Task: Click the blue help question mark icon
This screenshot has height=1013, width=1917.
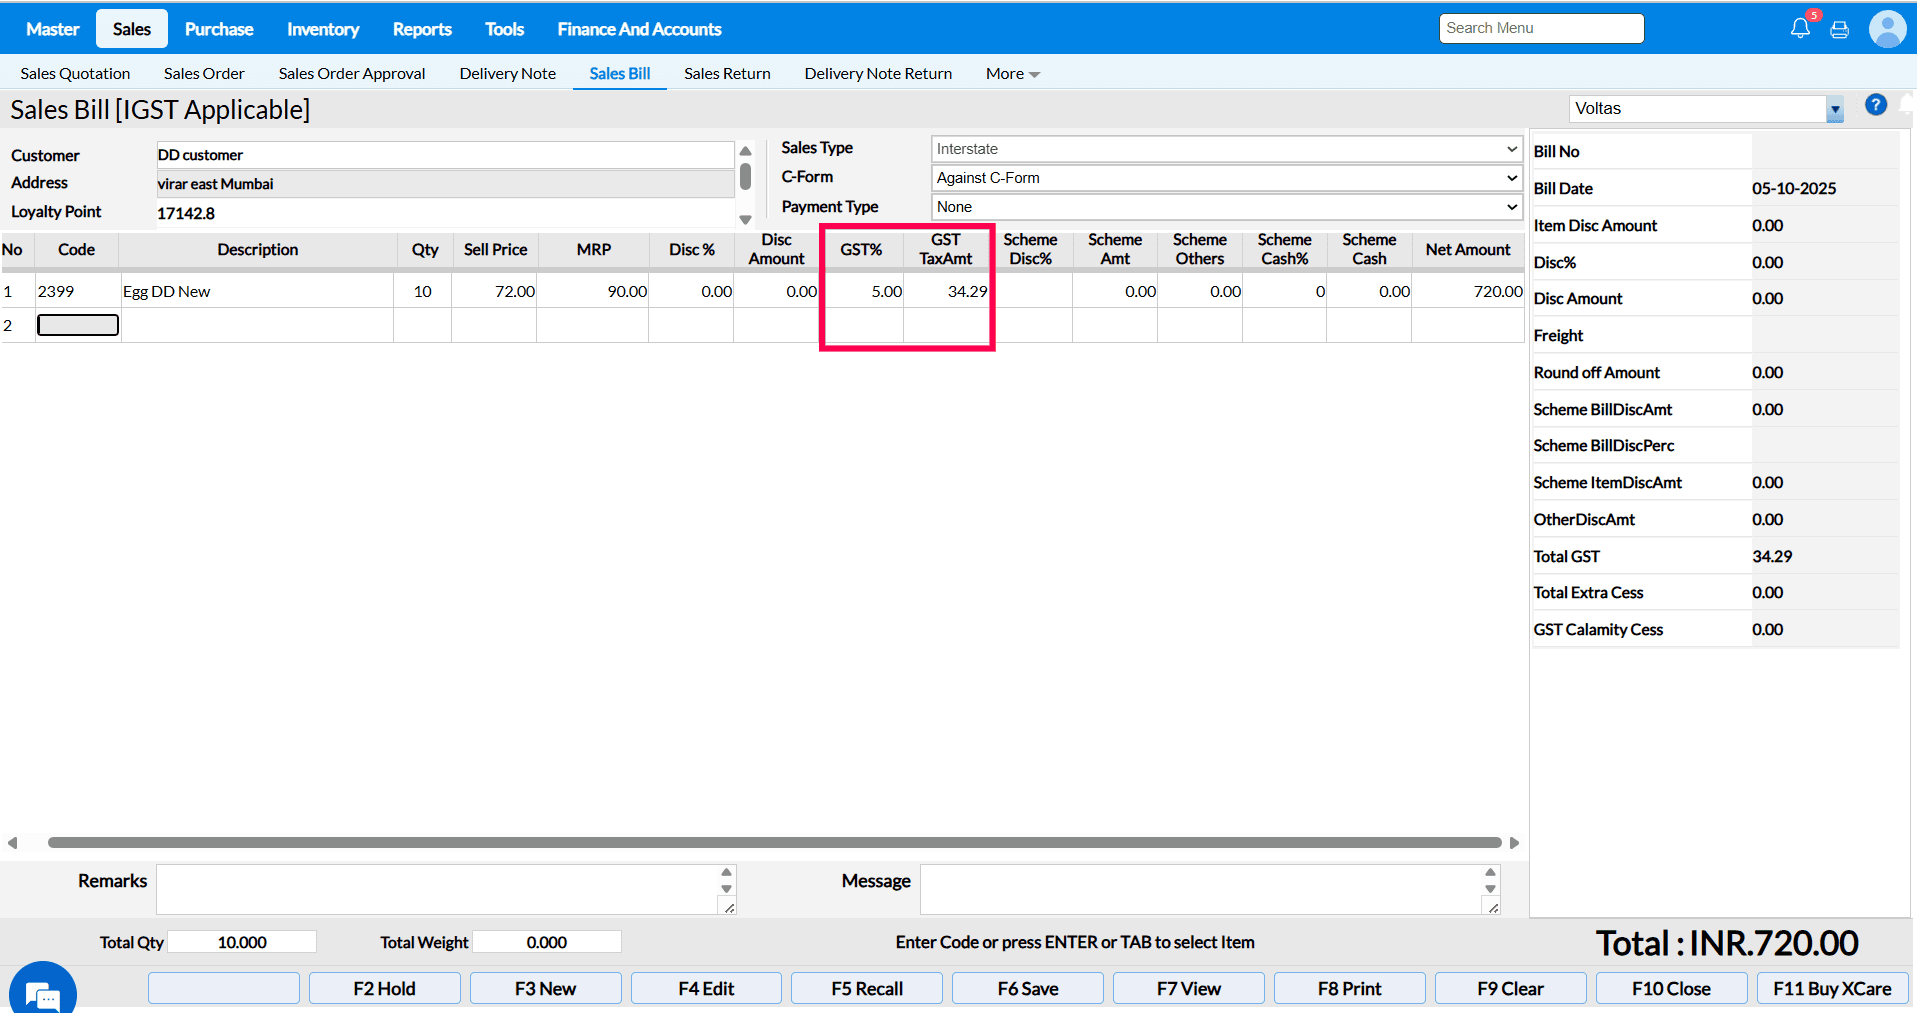Action: click(1876, 105)
